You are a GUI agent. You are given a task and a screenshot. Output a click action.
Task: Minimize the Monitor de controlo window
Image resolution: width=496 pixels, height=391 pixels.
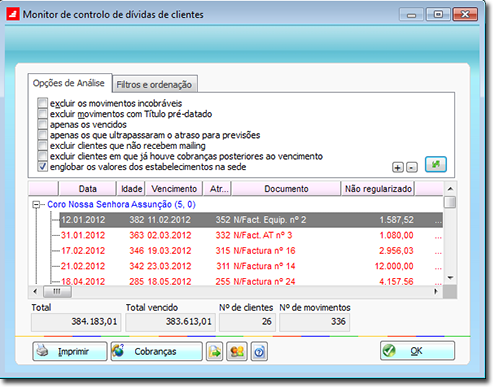coord(411,15)
